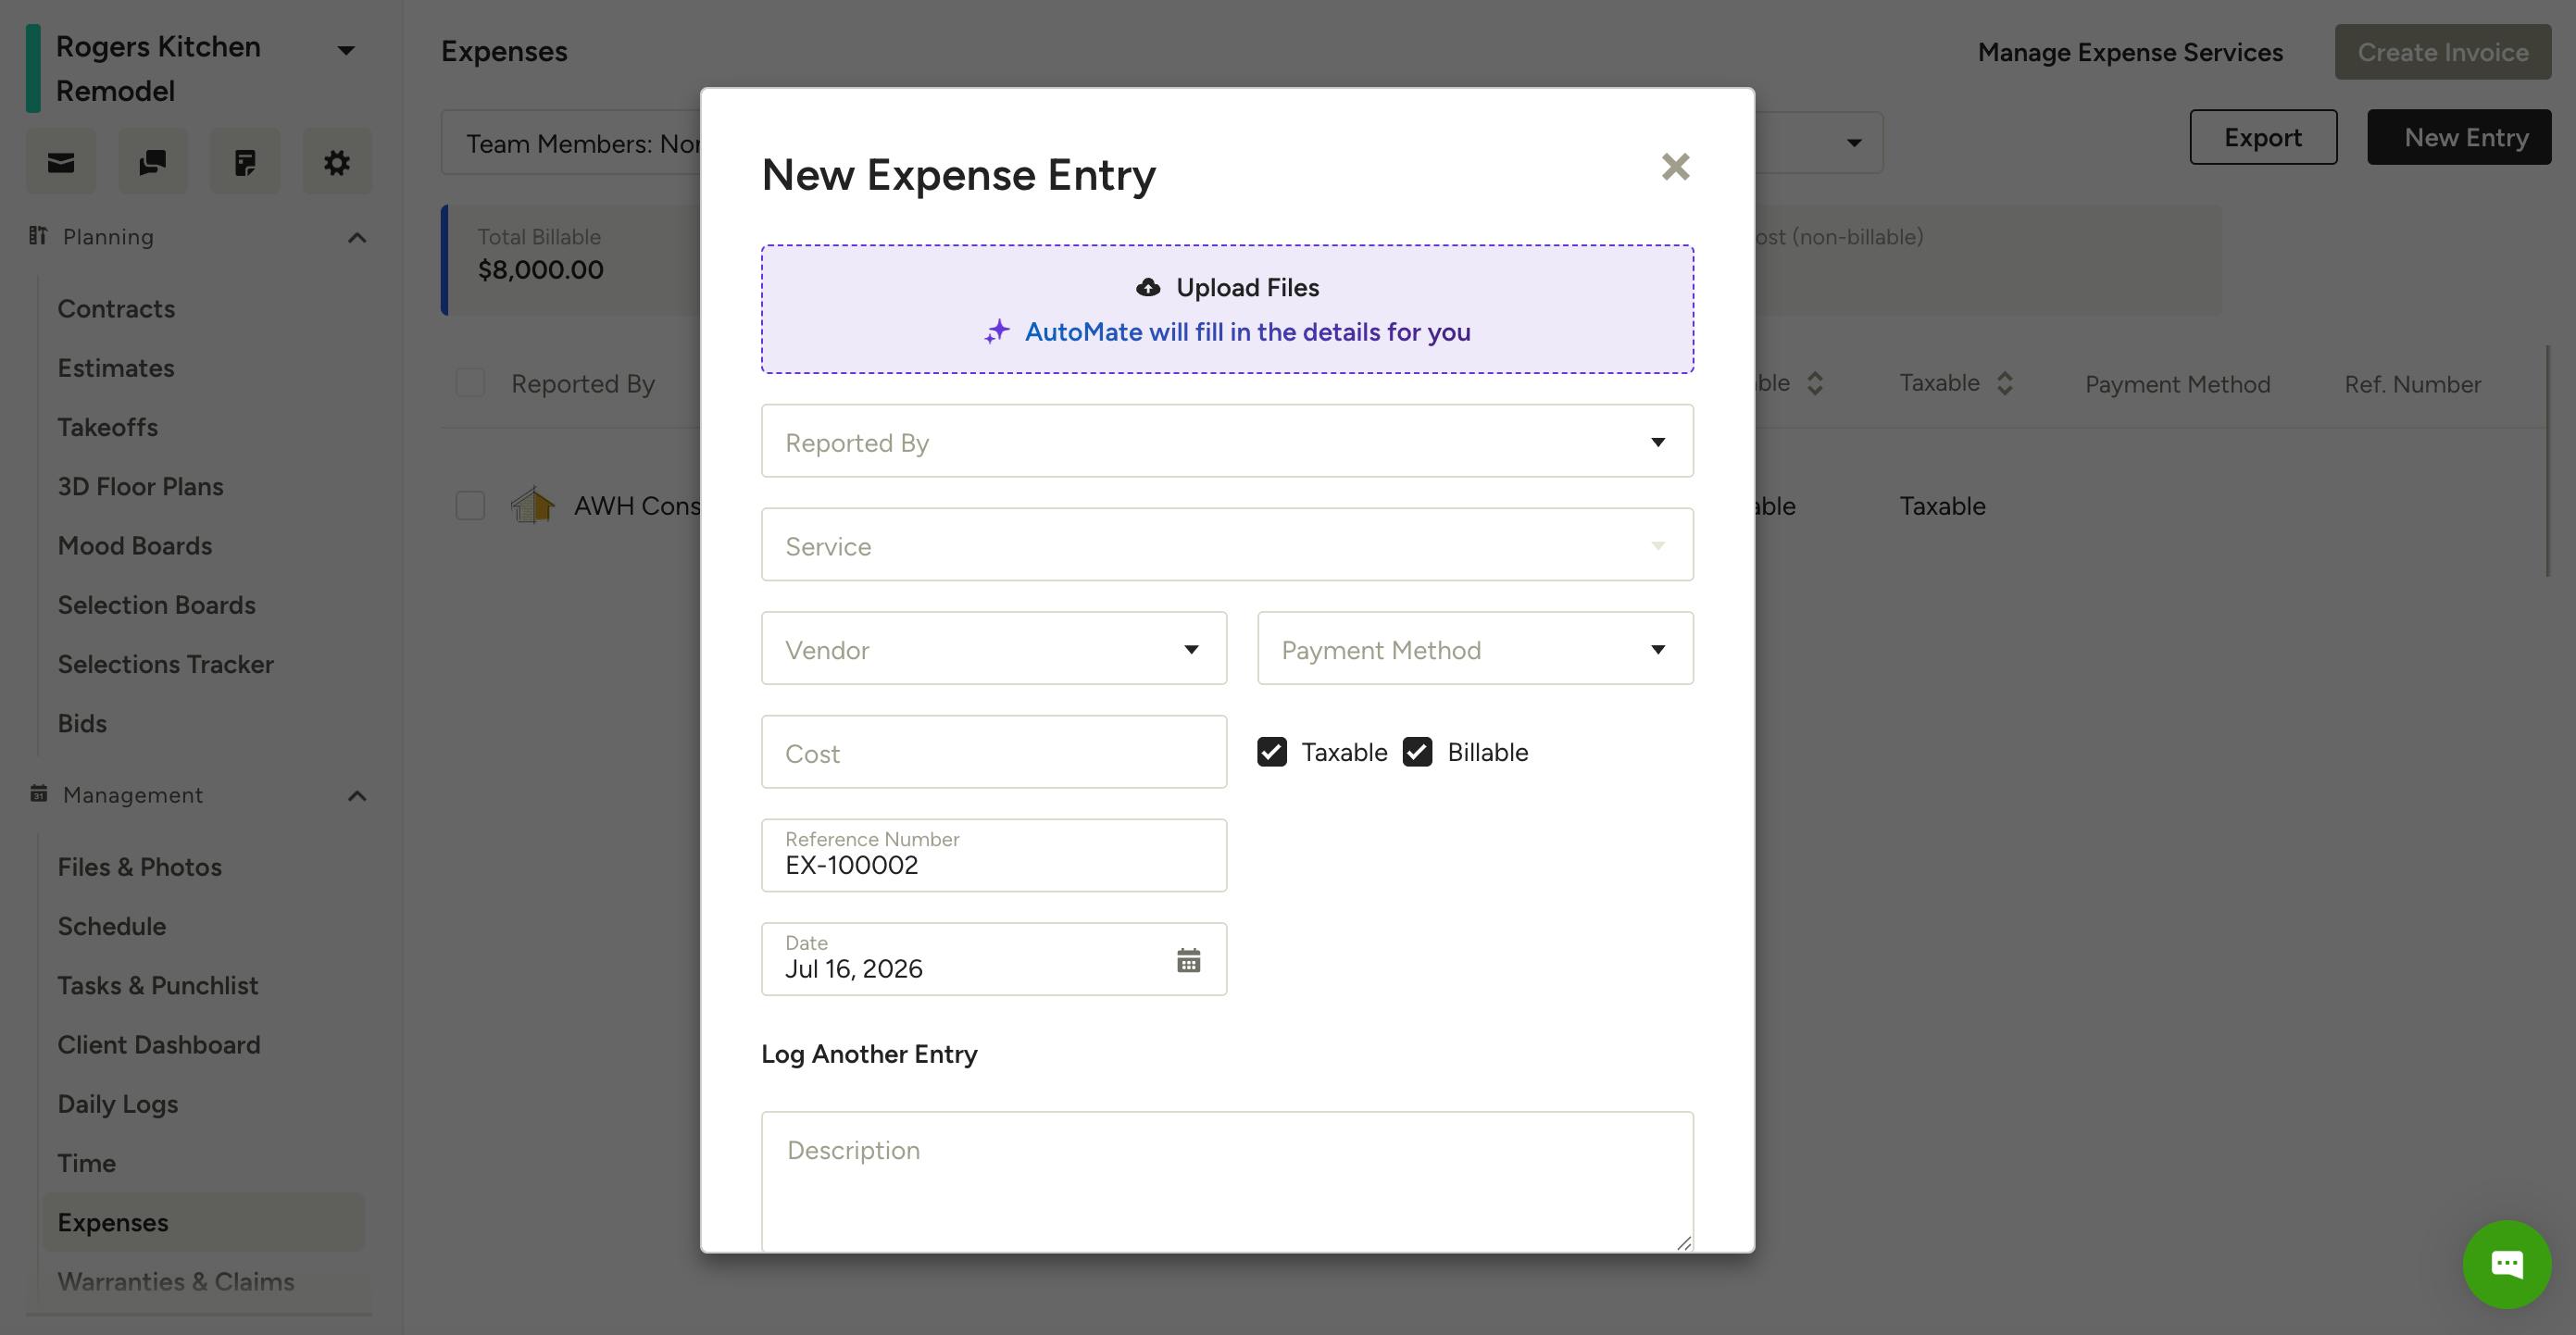Click the Total Billable $8,000.00 value

pyautogui.click(x=540, y=270)
